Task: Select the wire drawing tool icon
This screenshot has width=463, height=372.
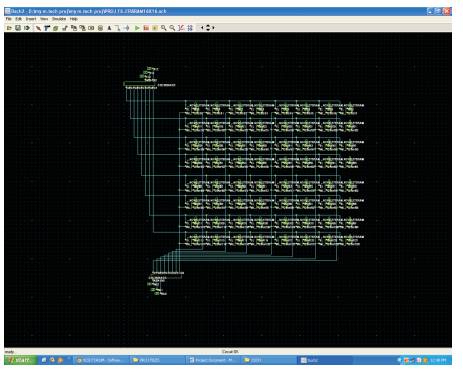Action: (x=118, y=28)
